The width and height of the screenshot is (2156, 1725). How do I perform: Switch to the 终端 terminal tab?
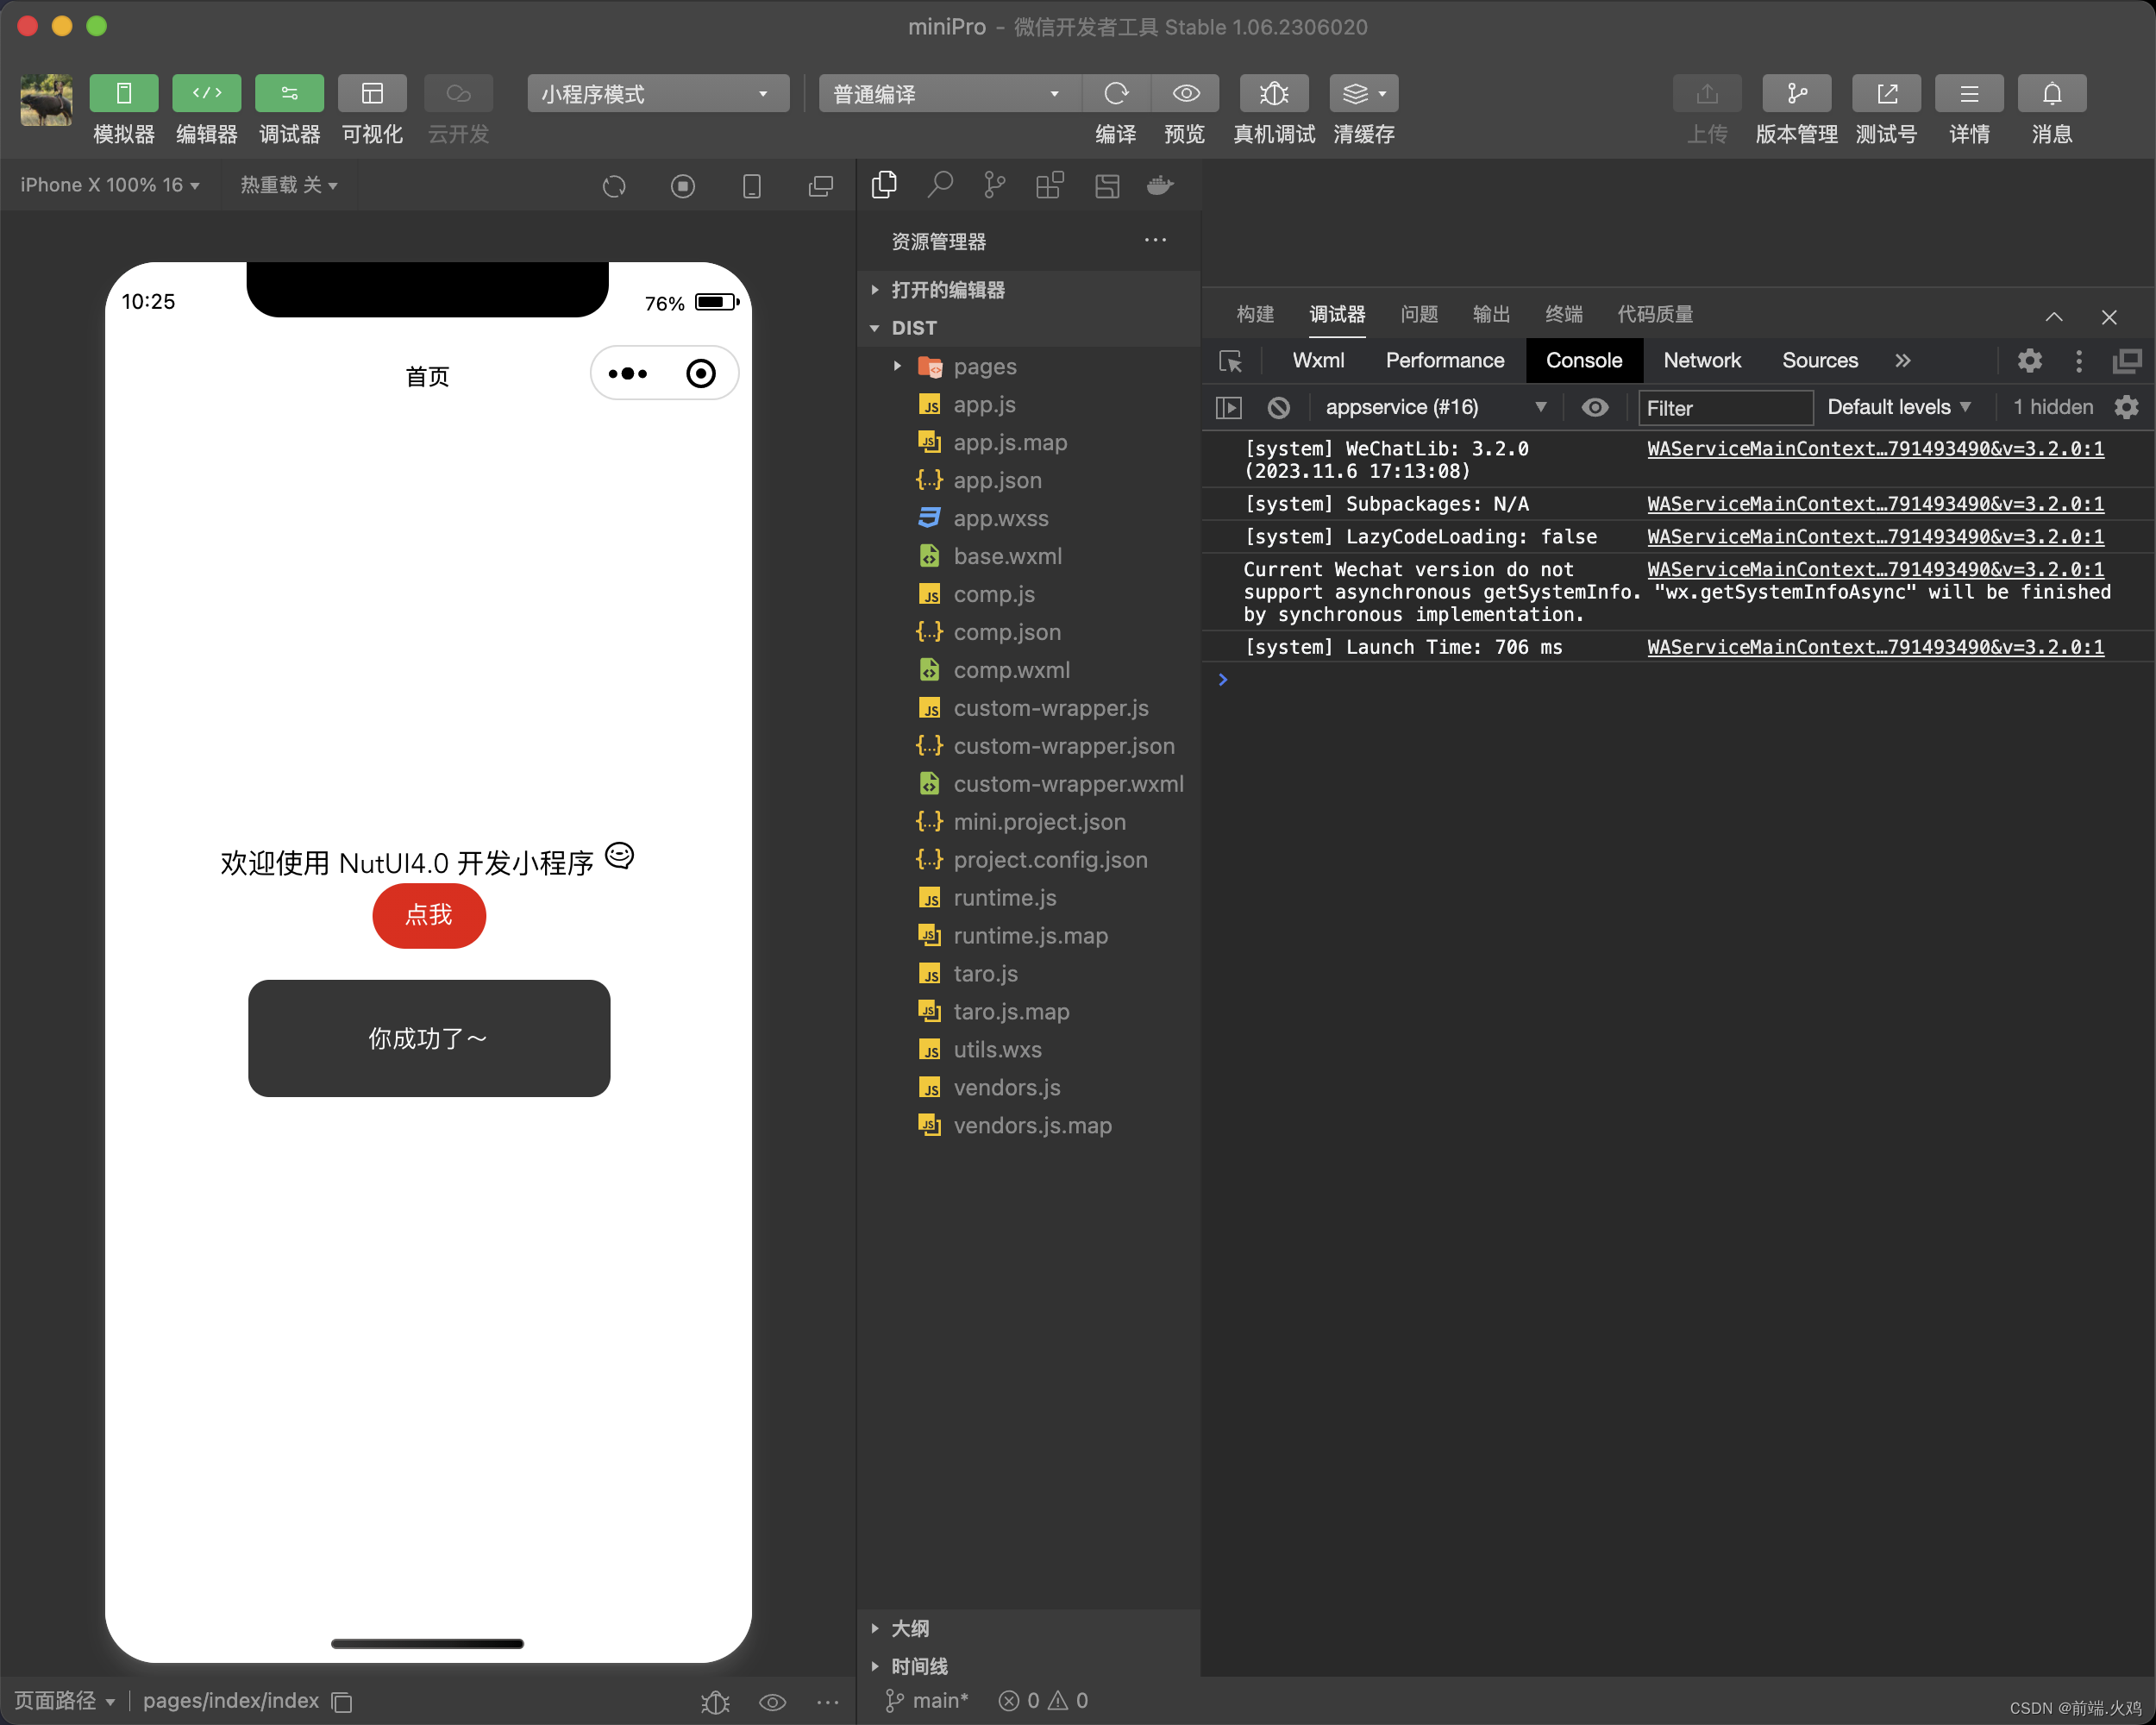[1564, 315]
